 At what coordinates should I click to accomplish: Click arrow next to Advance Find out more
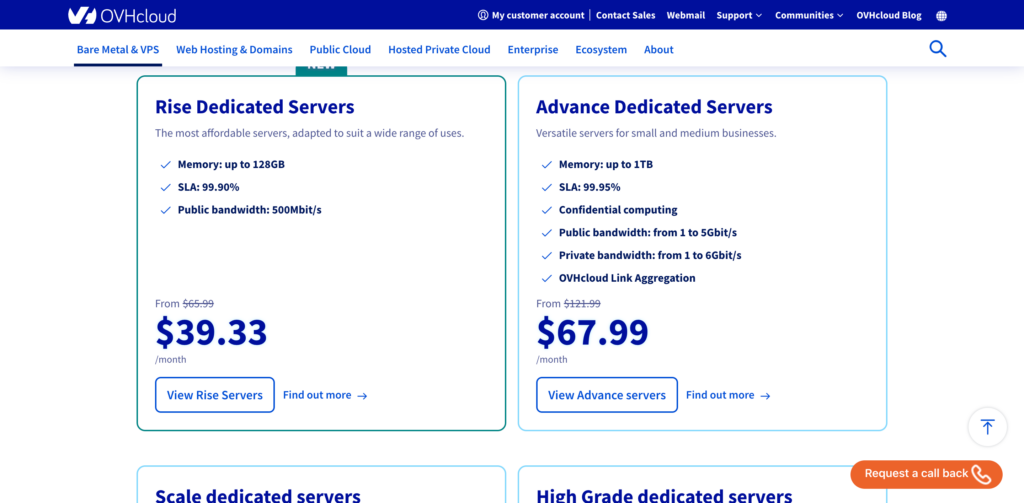pos(765,396)
